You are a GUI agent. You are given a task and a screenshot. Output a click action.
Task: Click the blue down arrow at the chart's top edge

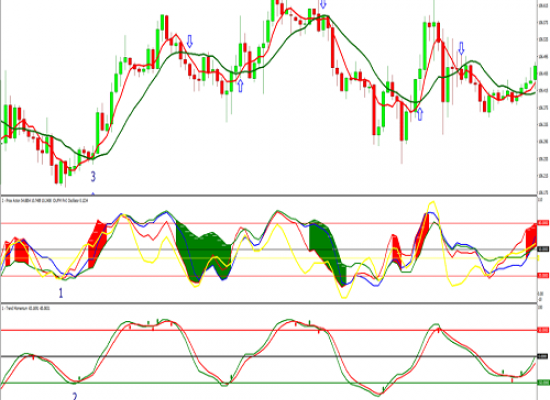coord(323,4)
